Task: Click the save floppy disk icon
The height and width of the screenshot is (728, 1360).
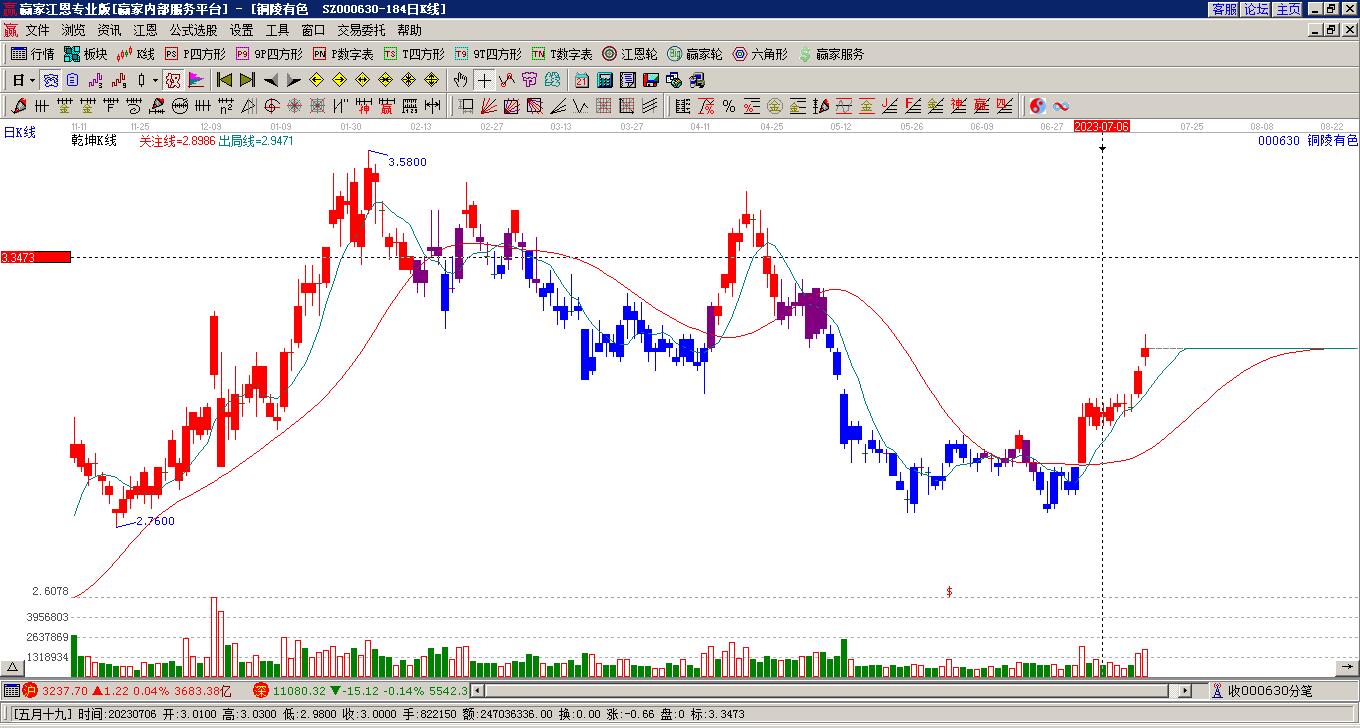Action: (651, 80)
